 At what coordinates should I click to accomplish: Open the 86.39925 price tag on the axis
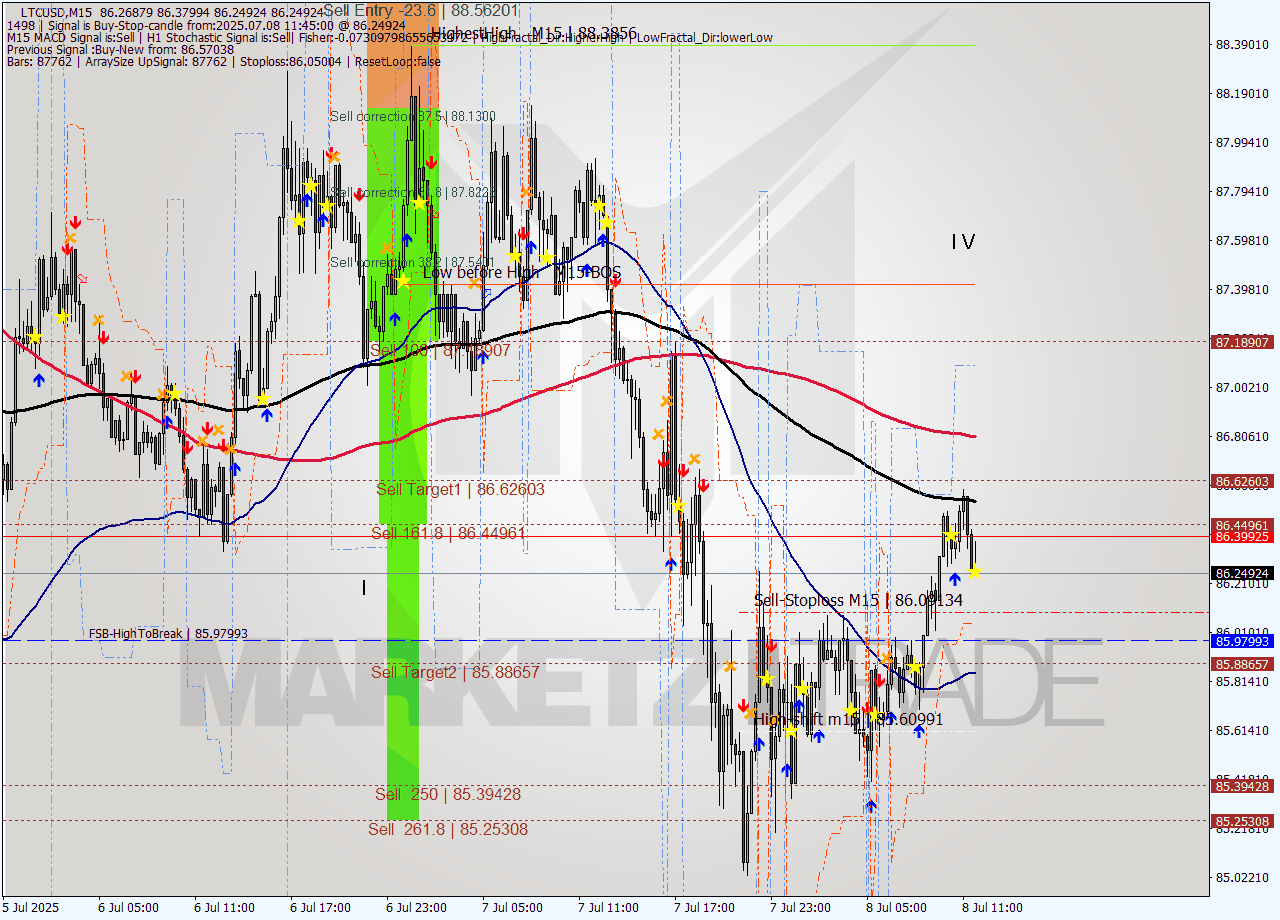(1240, 537)
